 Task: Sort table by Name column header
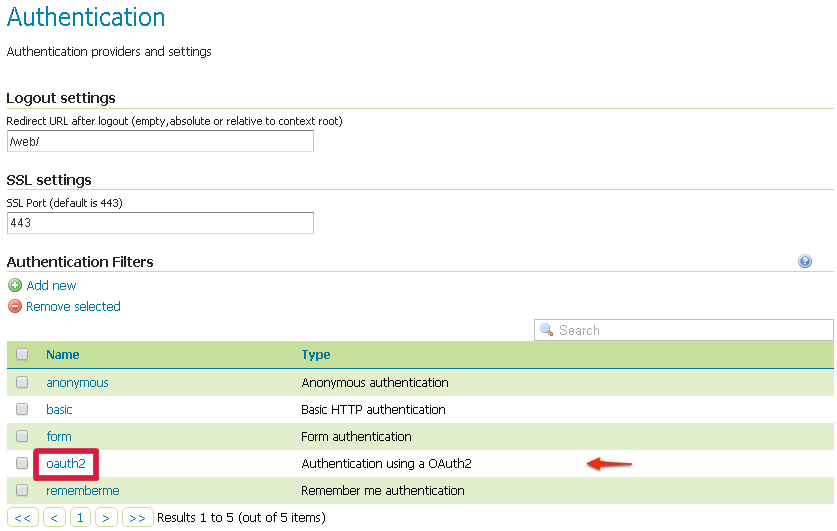(x=62, y=354)
